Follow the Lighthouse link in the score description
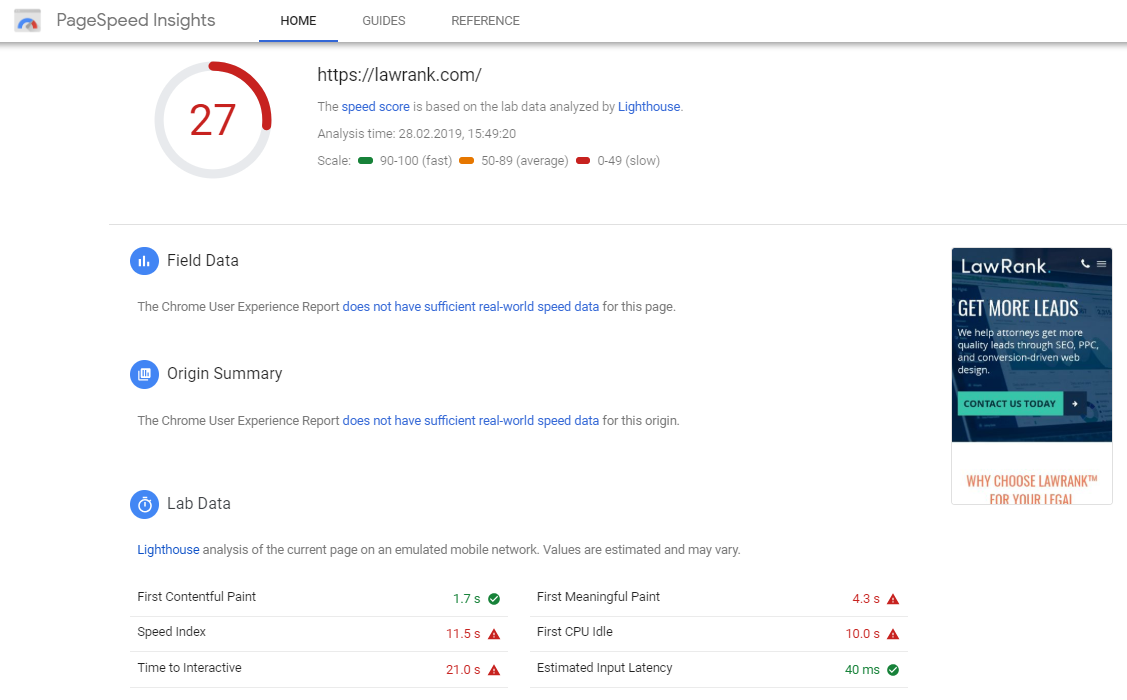The height and width of the screenshot is (700, 1127). tap(648, 107)
